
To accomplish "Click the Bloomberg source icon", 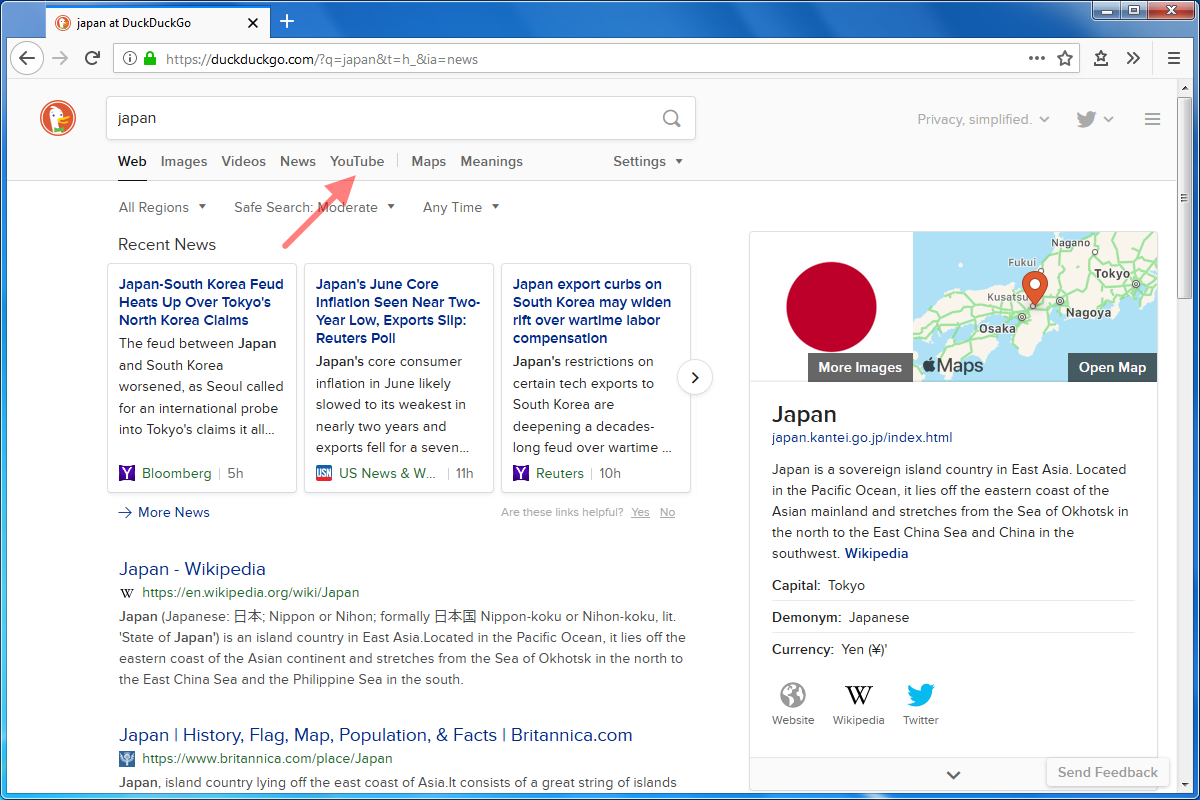I will [127, 473].
